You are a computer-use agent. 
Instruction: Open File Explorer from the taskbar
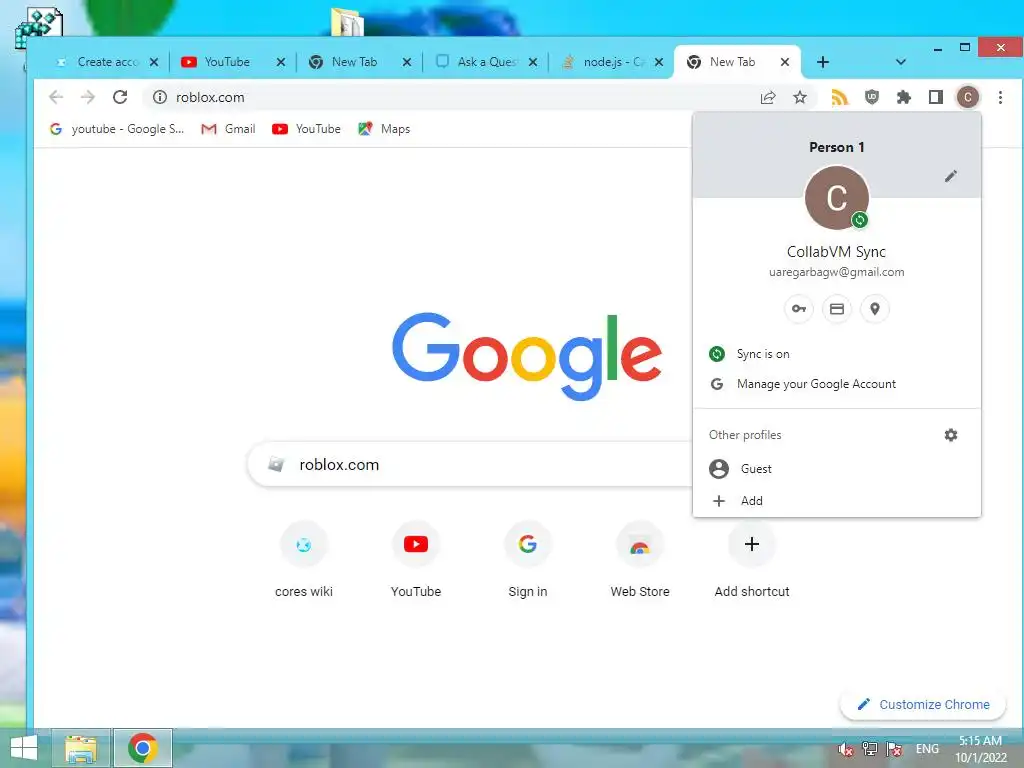81,748
